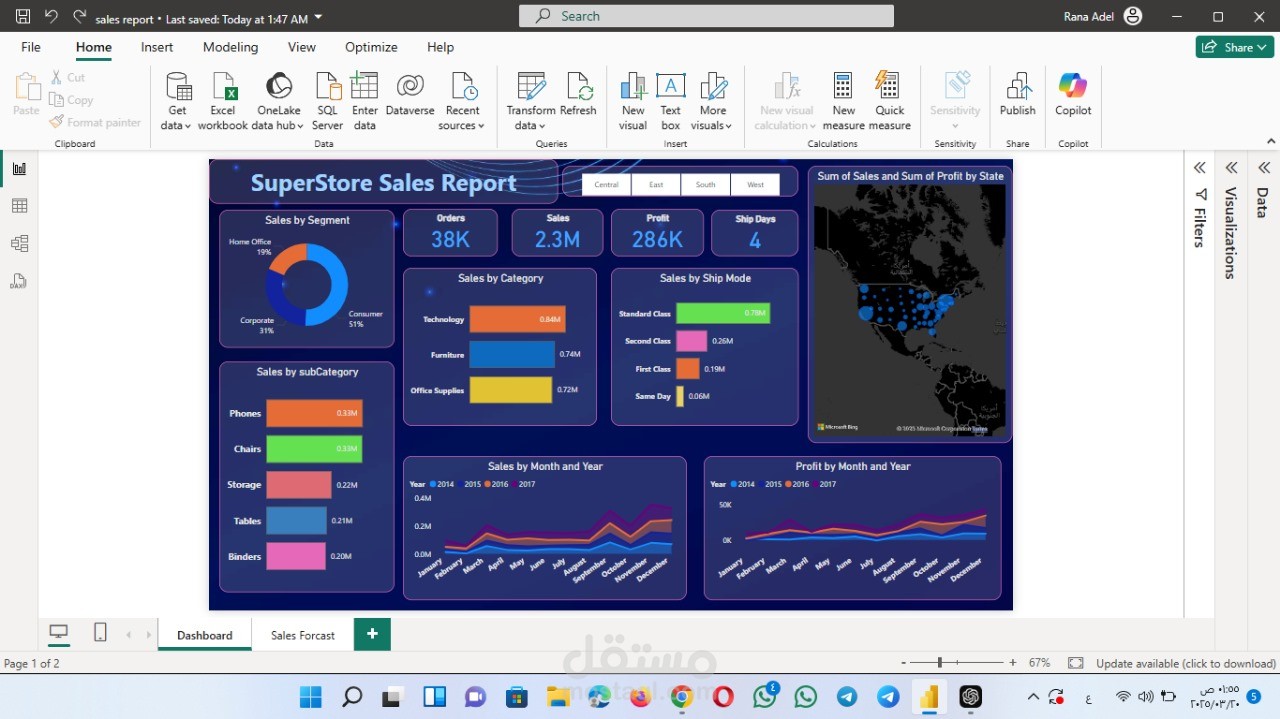Open DAX query view in left sidebar
Image resolution: width=1280 pixels, height=719 pixels.
tap(19, 281)
